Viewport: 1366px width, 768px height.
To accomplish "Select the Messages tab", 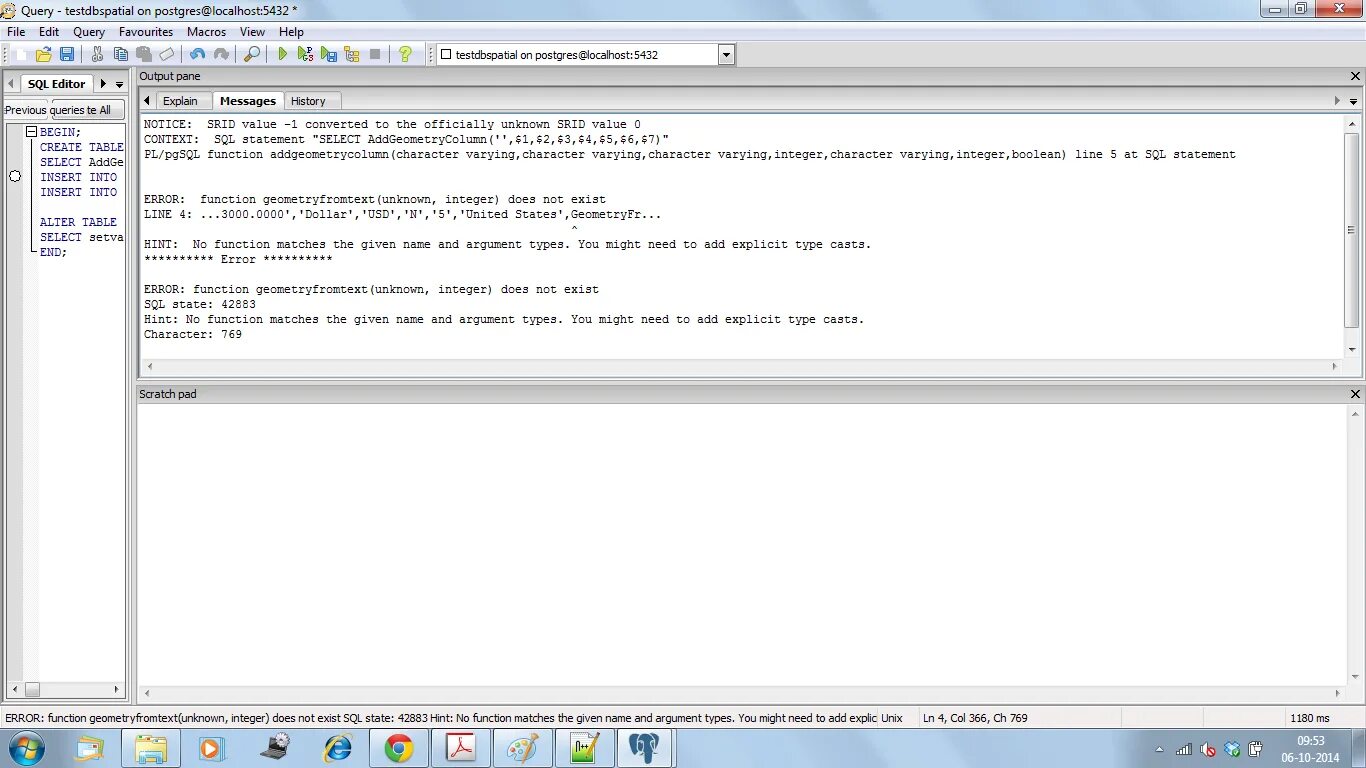I will 248,101.
